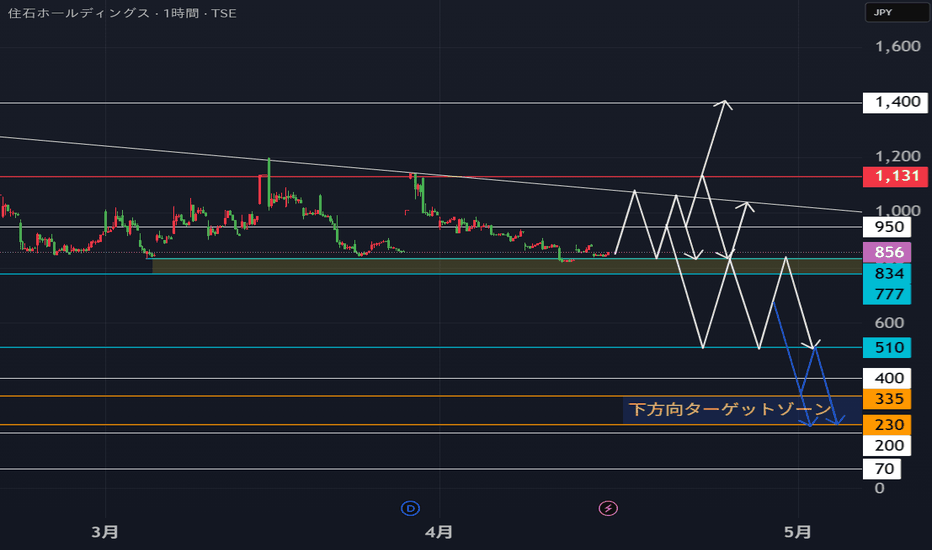This screenshot has width=932, height=550.
Task: Select the 200 price label
Action: 887,446
